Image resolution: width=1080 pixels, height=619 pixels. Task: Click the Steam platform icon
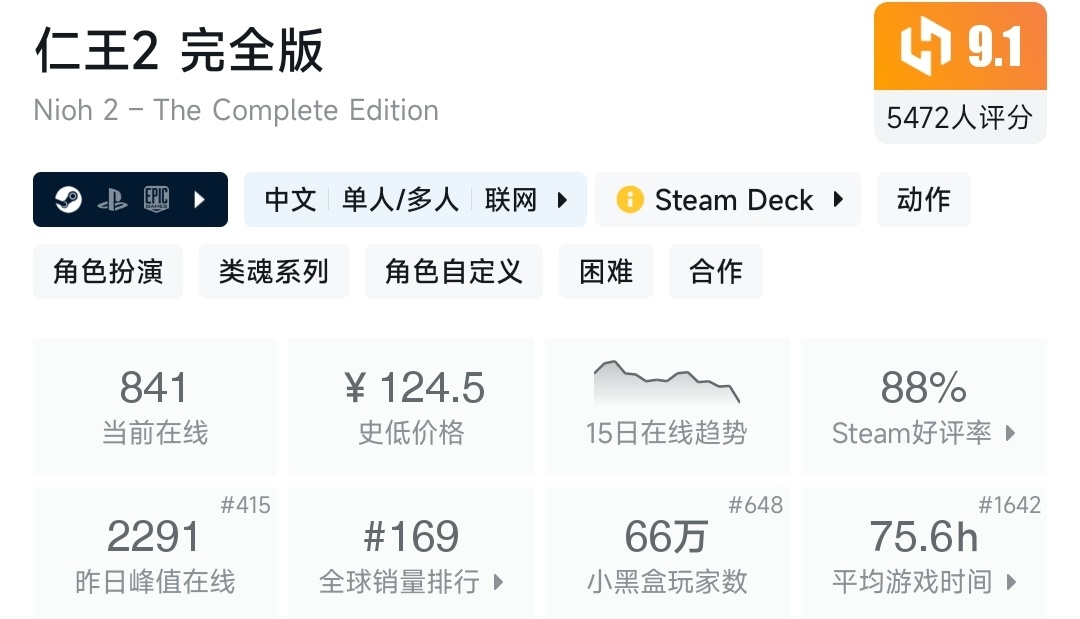[68, 199]
